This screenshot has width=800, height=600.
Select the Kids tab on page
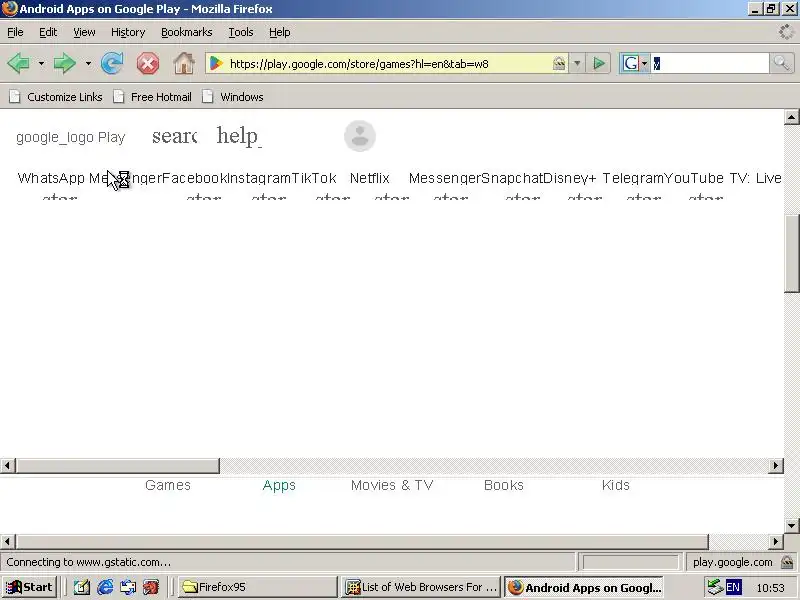[x=616, y=485]
